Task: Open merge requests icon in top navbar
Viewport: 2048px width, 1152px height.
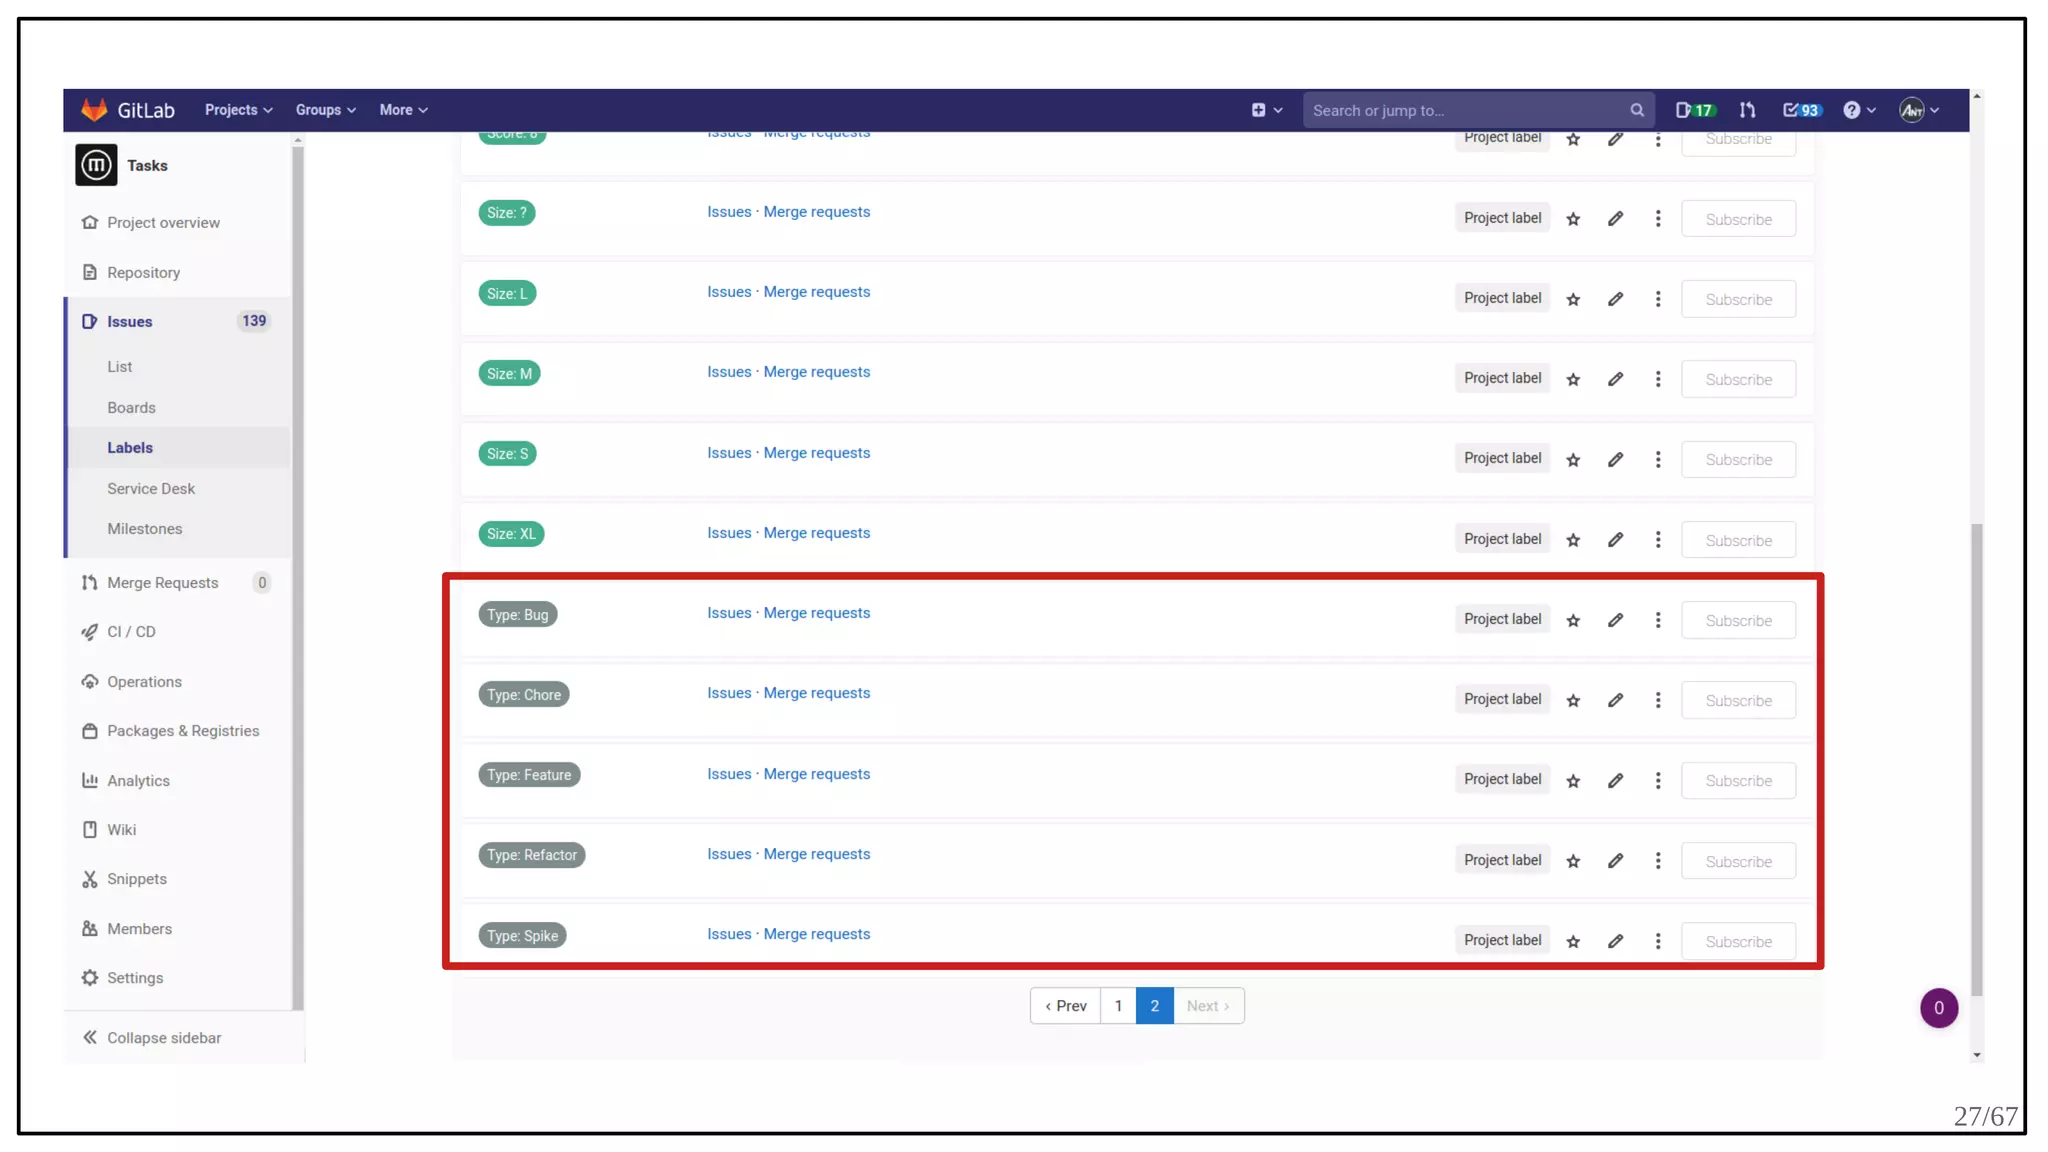Action: 1747,110
